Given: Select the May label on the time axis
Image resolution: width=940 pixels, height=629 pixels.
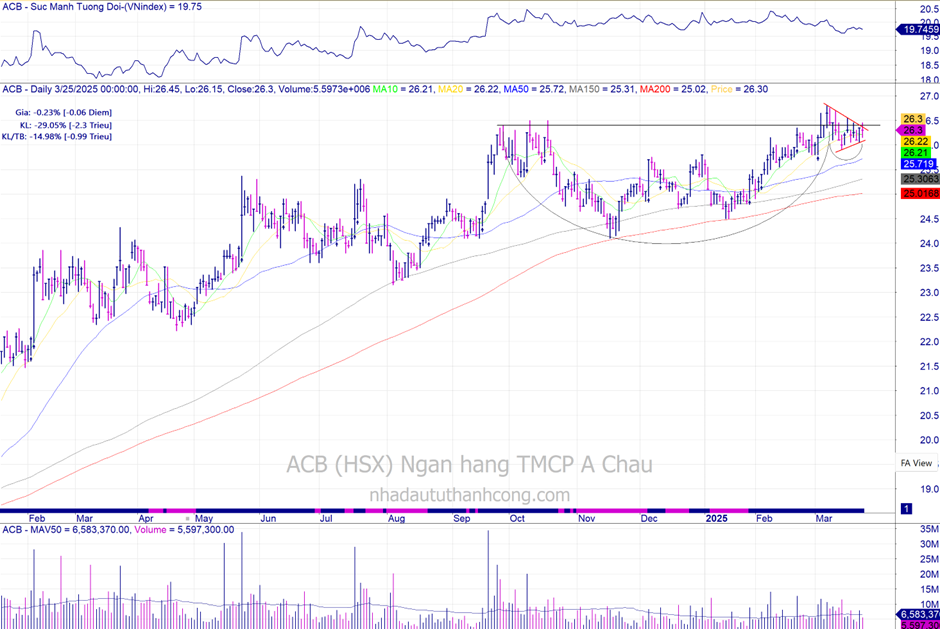Looking at the screenshot, I should [205, 519].
